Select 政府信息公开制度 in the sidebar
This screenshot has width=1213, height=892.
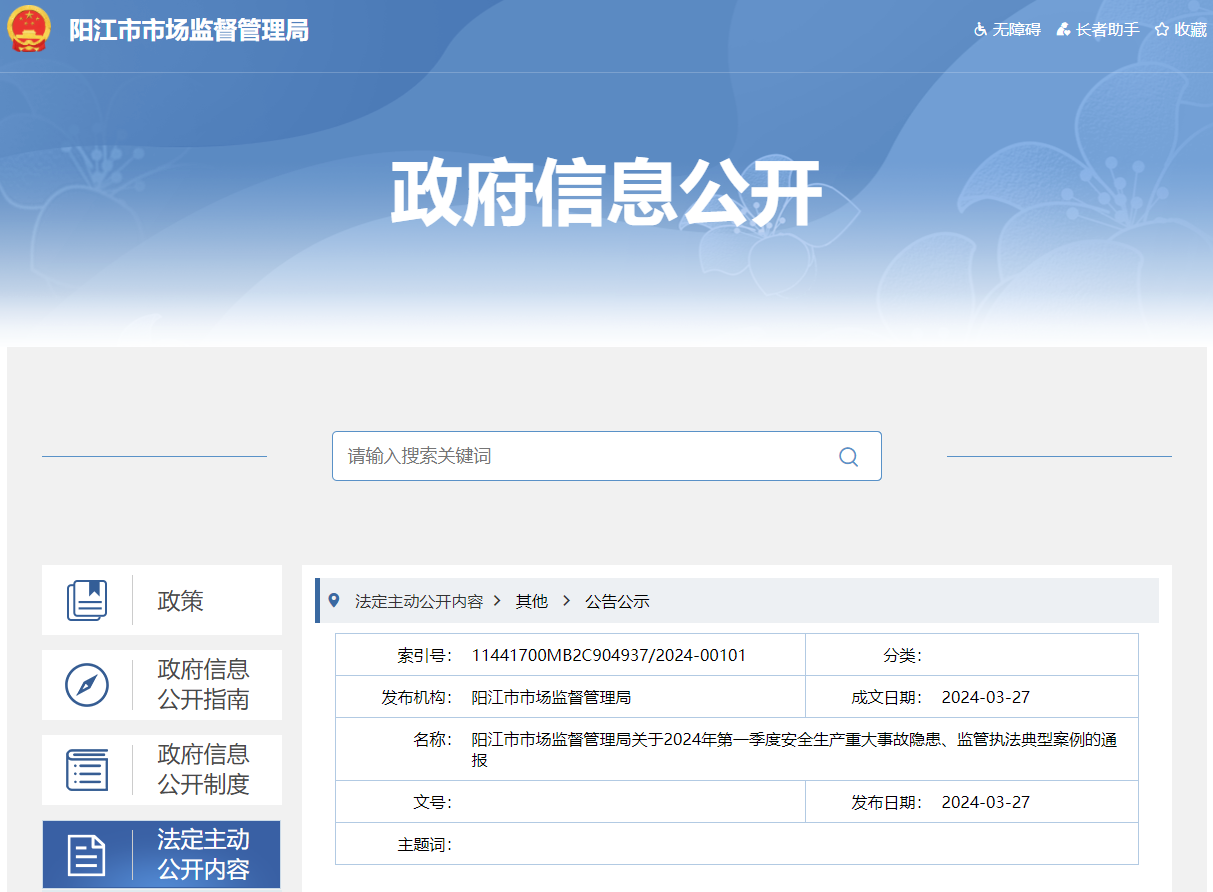pos(203,770)
